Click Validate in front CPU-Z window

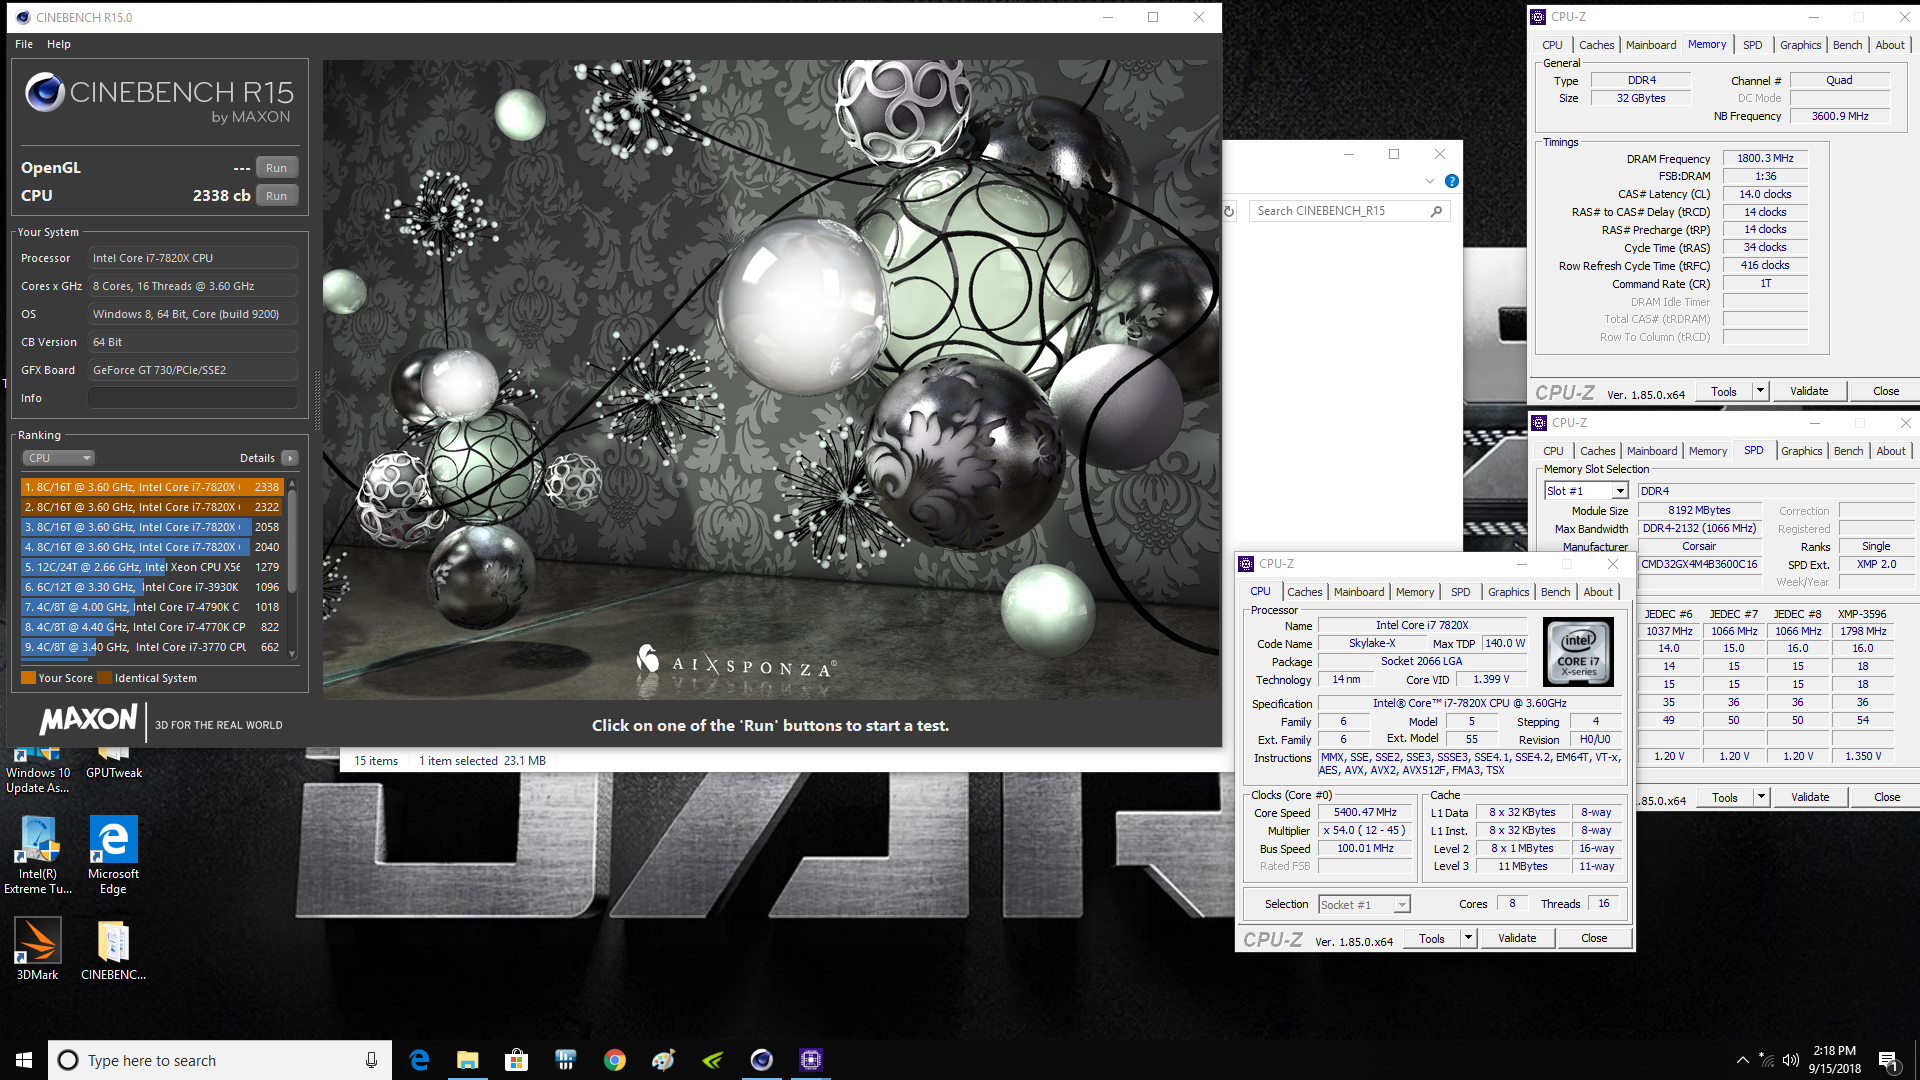(1517, 938)
